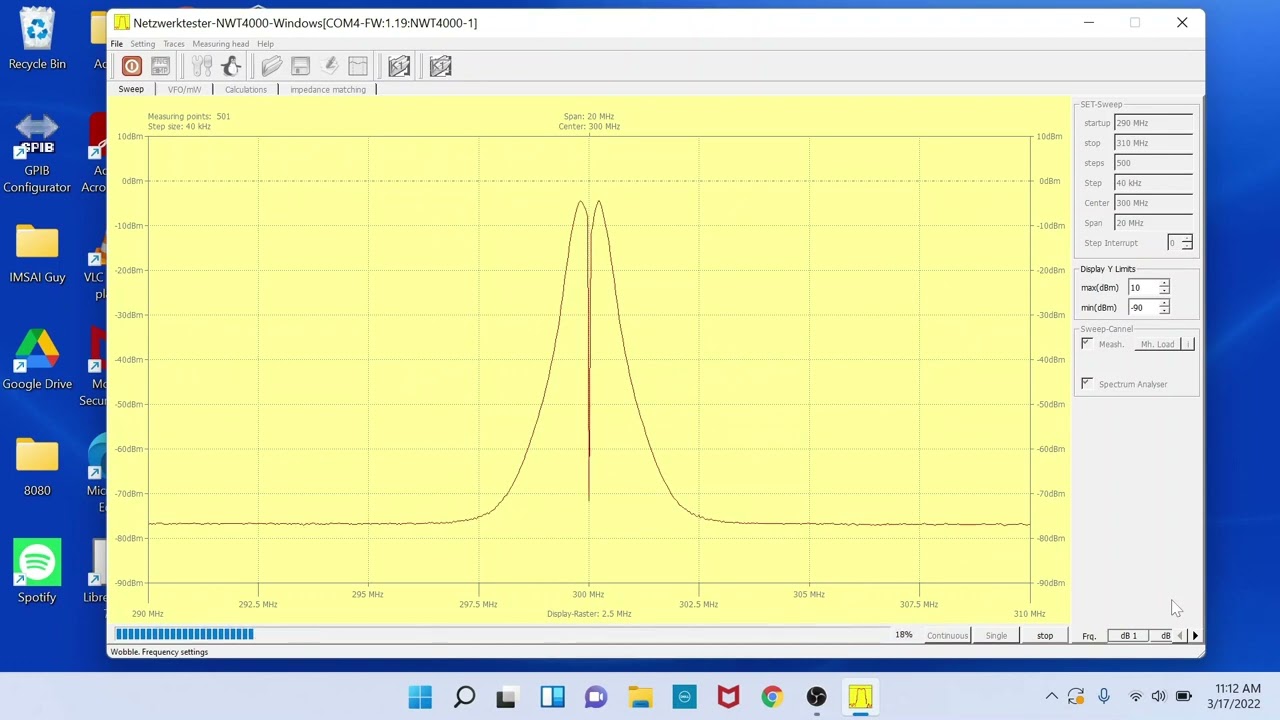The image size is (1280, 720).
Task: Open File Explorer from the taskbar
Action: click(x=640, y=697)
